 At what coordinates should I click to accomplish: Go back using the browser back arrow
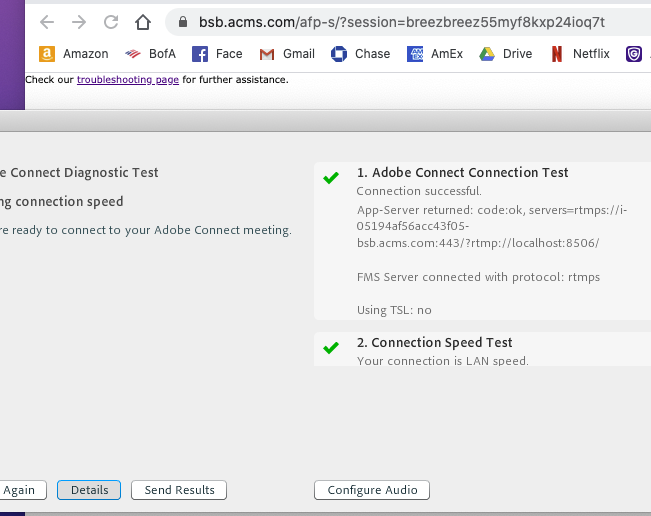[x=47, y=22]
